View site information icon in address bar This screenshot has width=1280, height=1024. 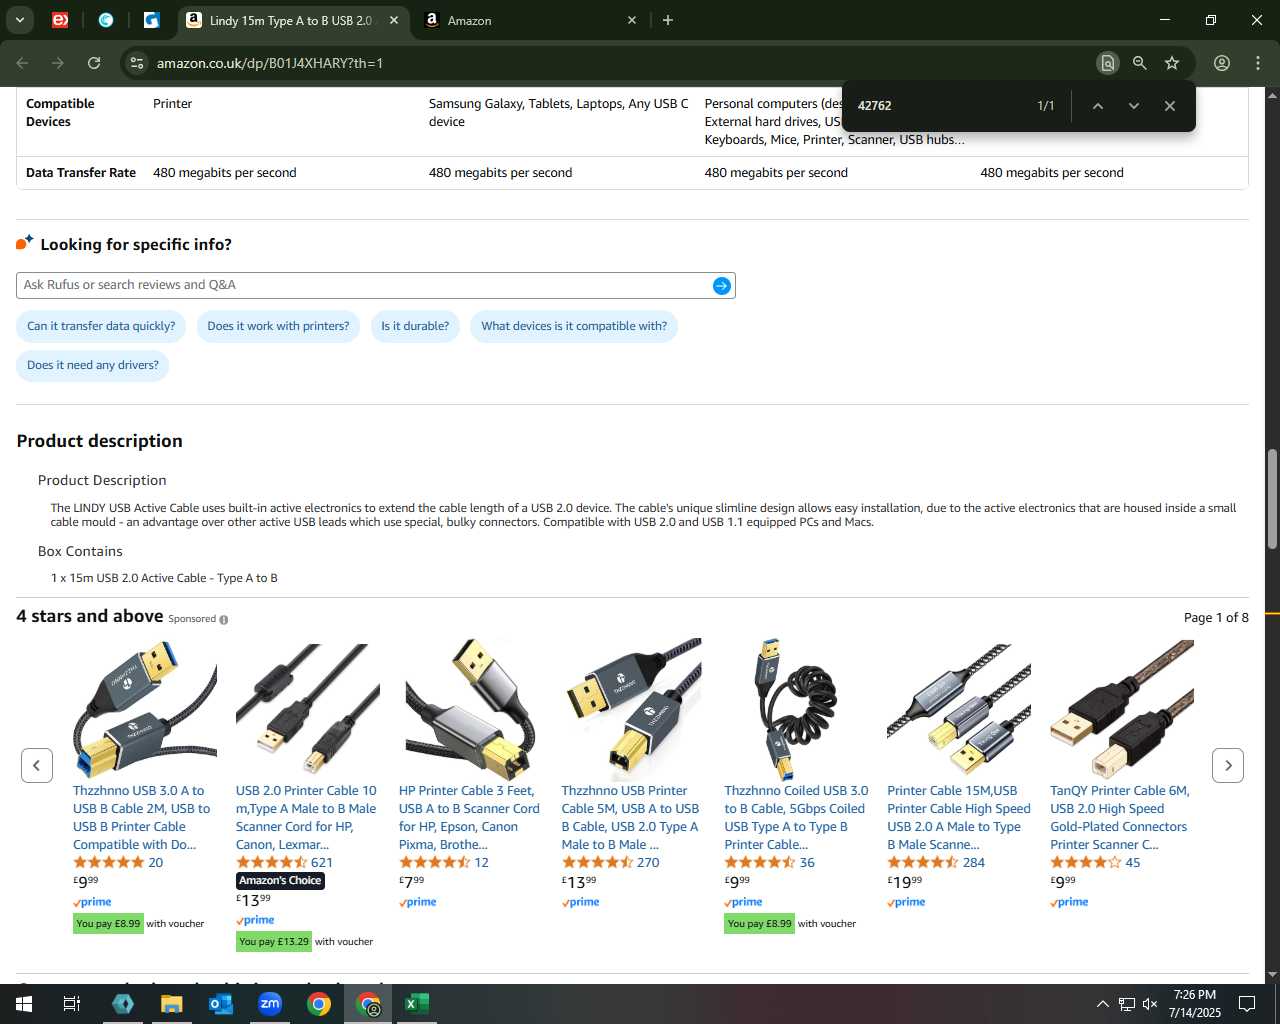coord(137,63)
